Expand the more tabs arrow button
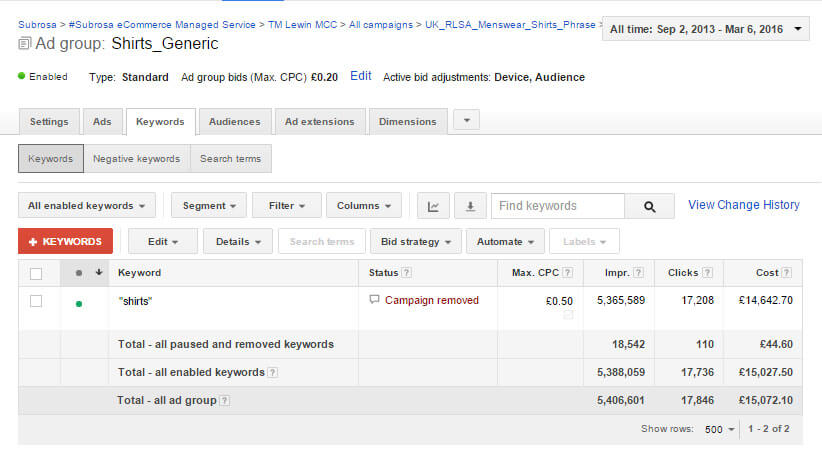 467,121
